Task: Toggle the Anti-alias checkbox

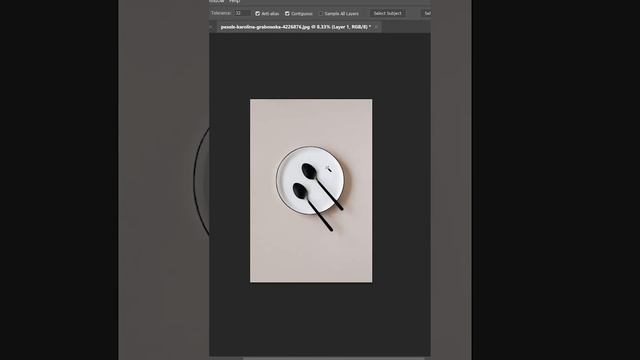Action: click(x=258, y=13)
